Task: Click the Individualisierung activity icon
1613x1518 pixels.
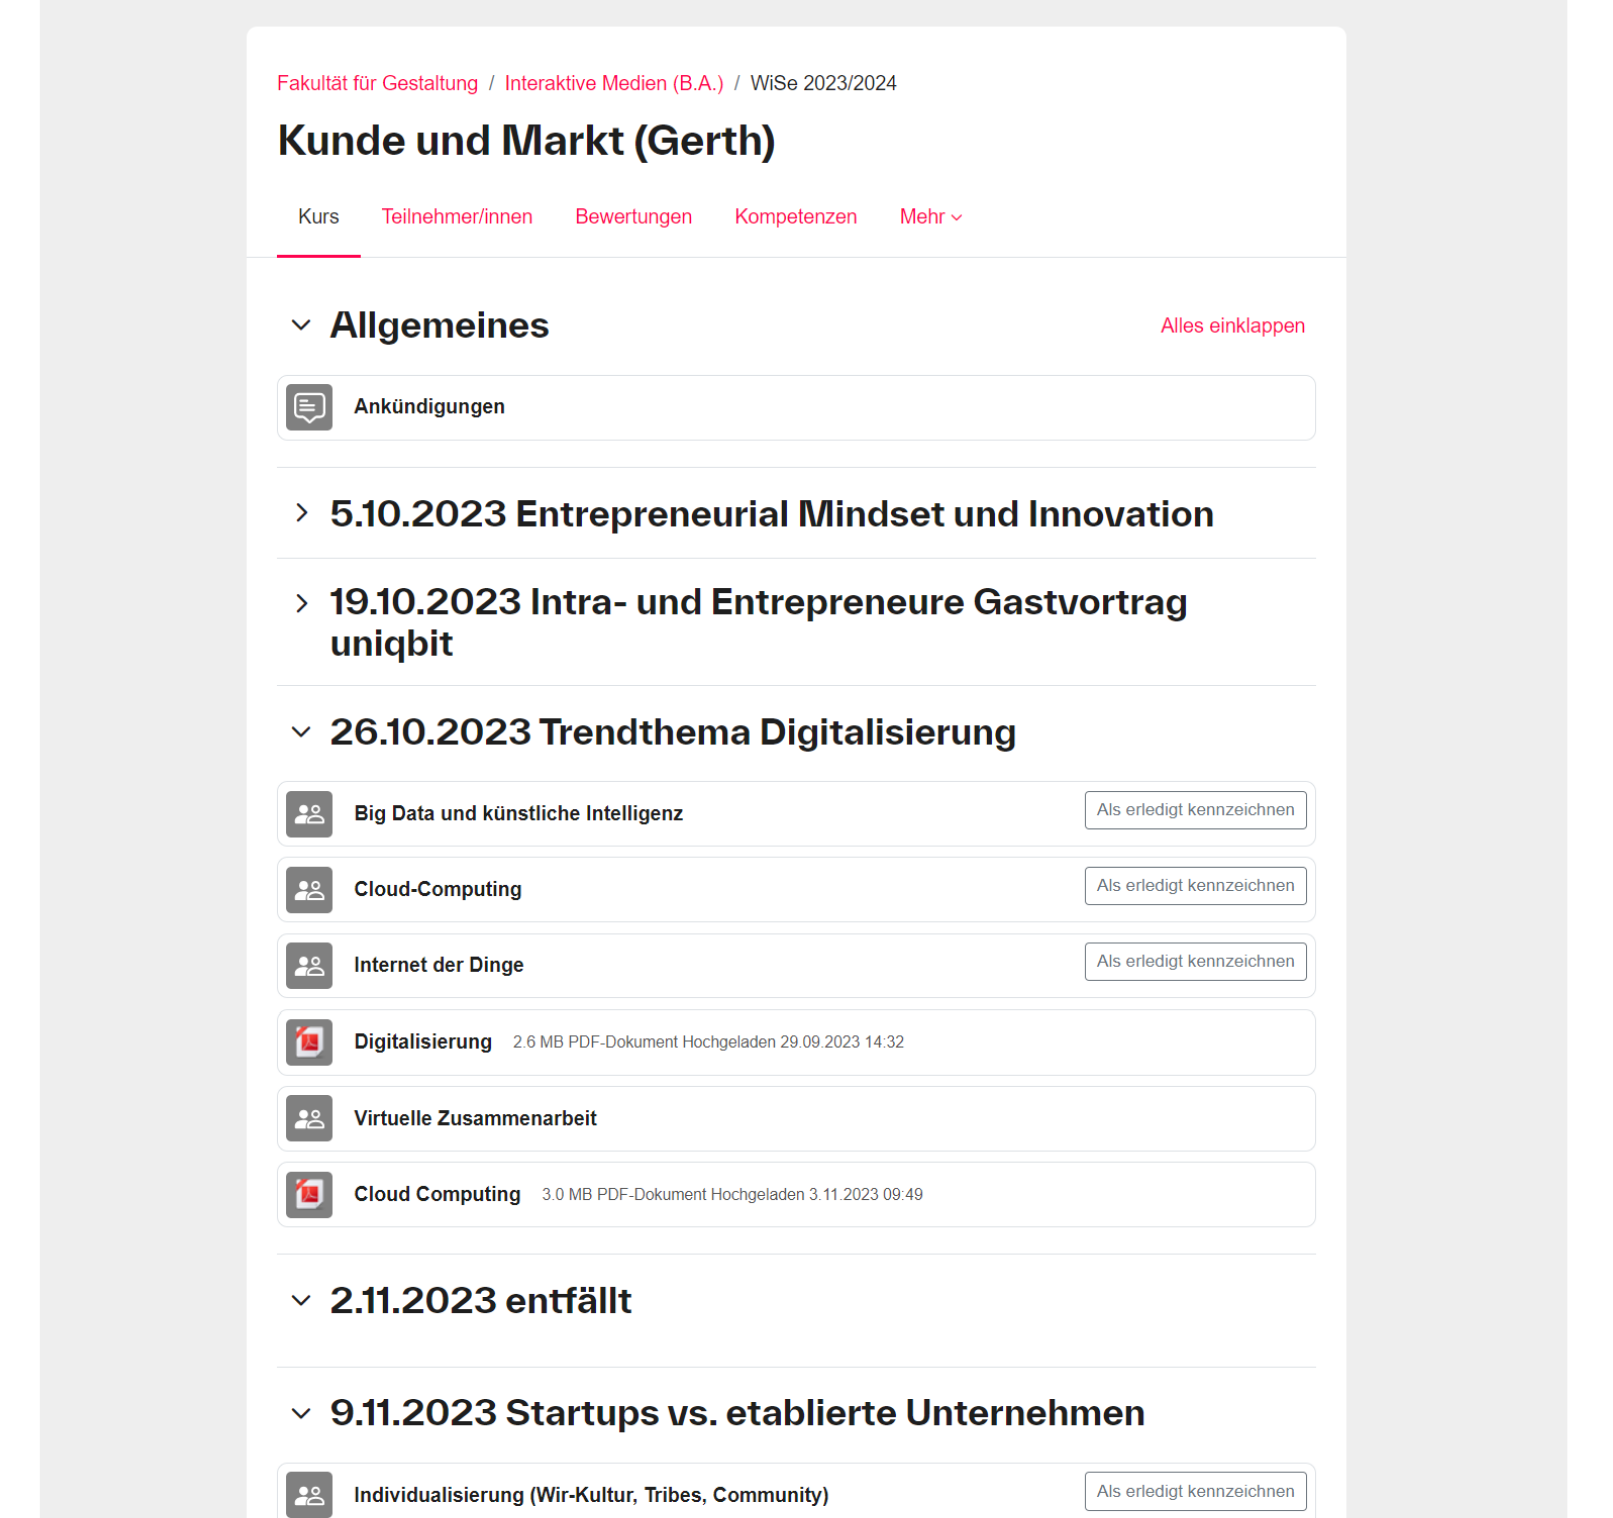Action: point(309,1495)
